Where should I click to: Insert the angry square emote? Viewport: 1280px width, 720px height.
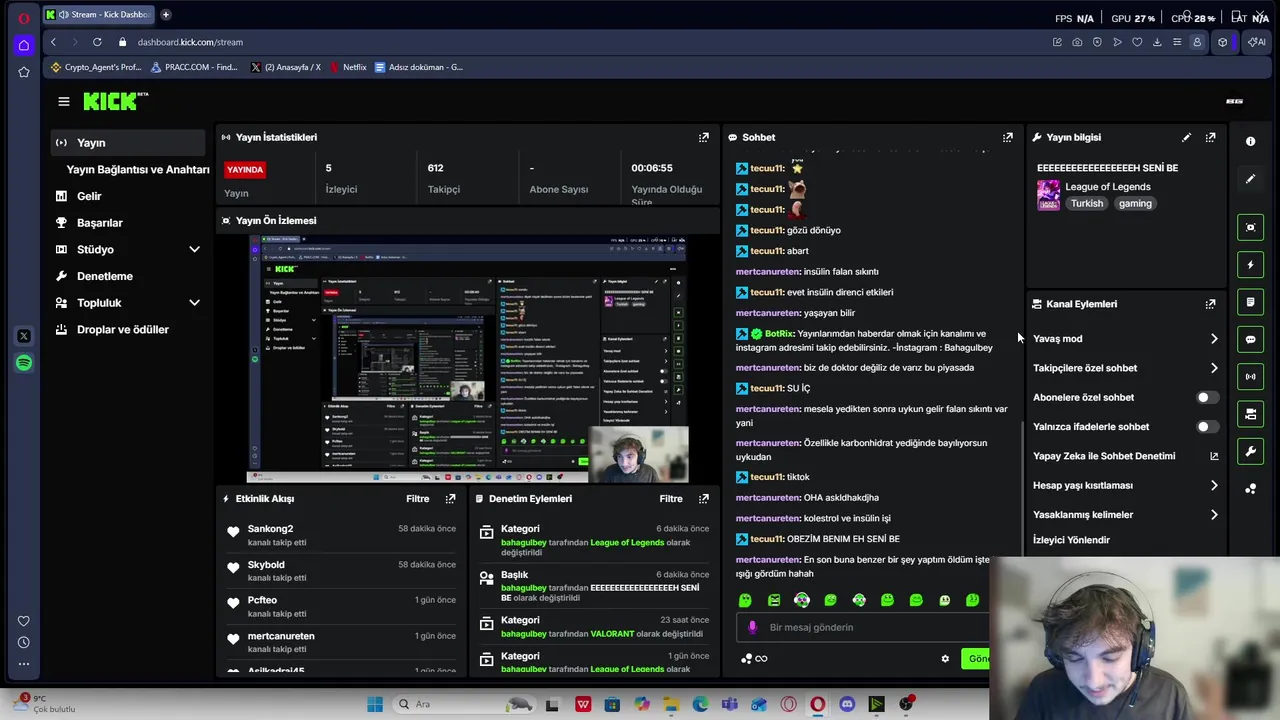[774, 600]
